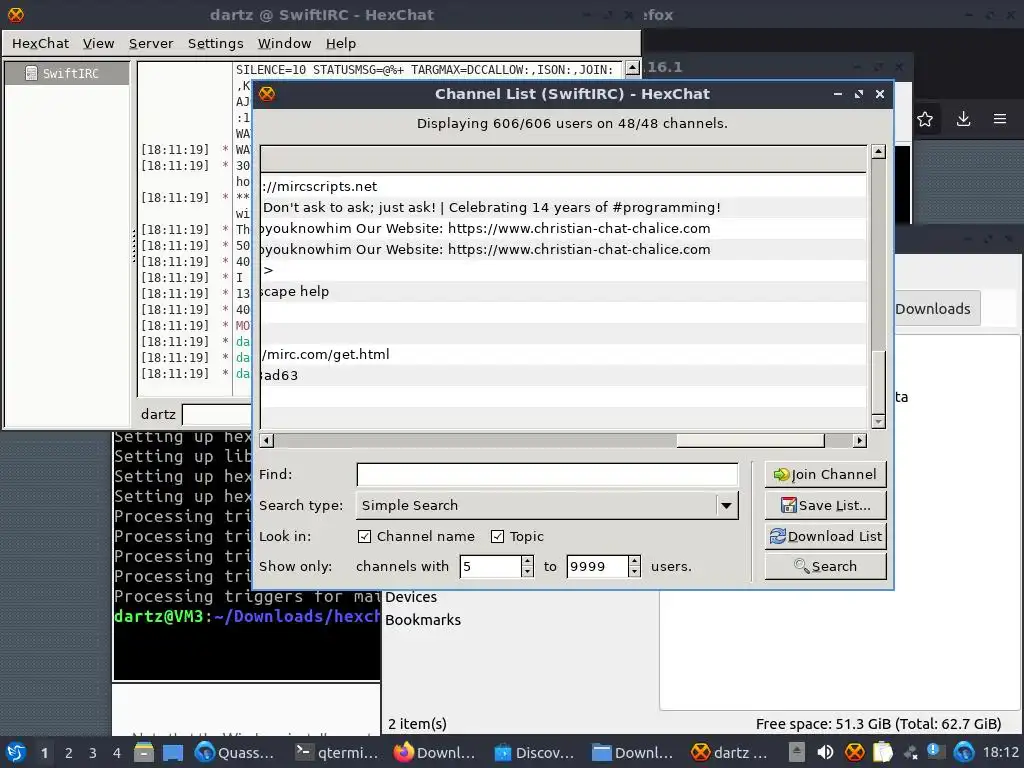
Task: Switch to virtual desktop 4
Action: (x=117, y=753)
